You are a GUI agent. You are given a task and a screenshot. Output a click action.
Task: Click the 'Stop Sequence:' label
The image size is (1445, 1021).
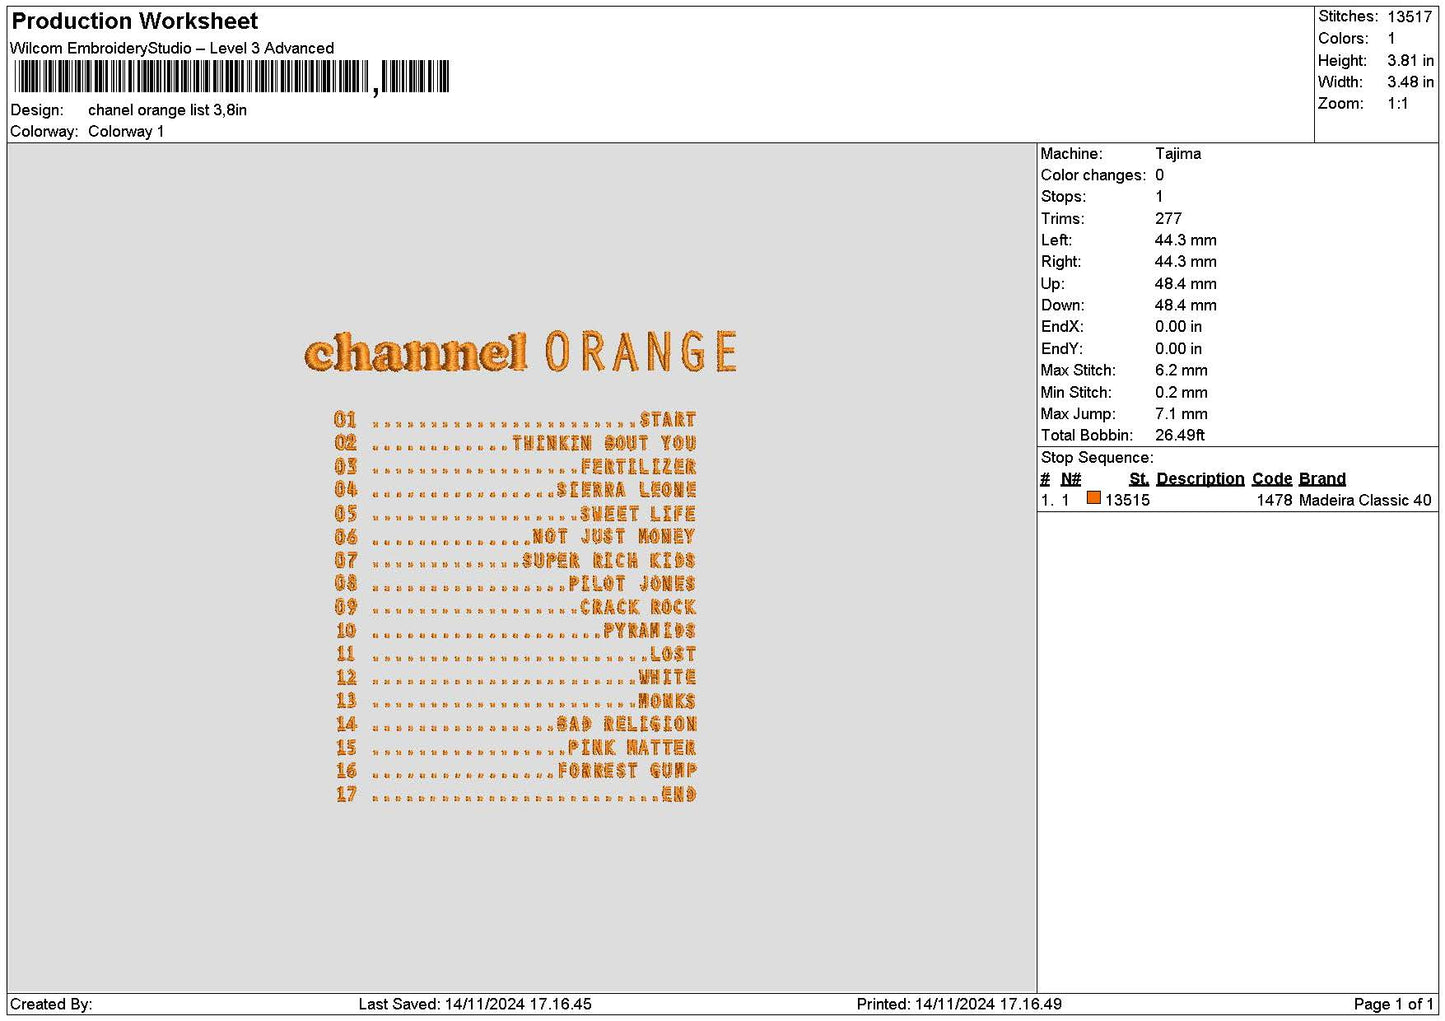point(1097,458)
